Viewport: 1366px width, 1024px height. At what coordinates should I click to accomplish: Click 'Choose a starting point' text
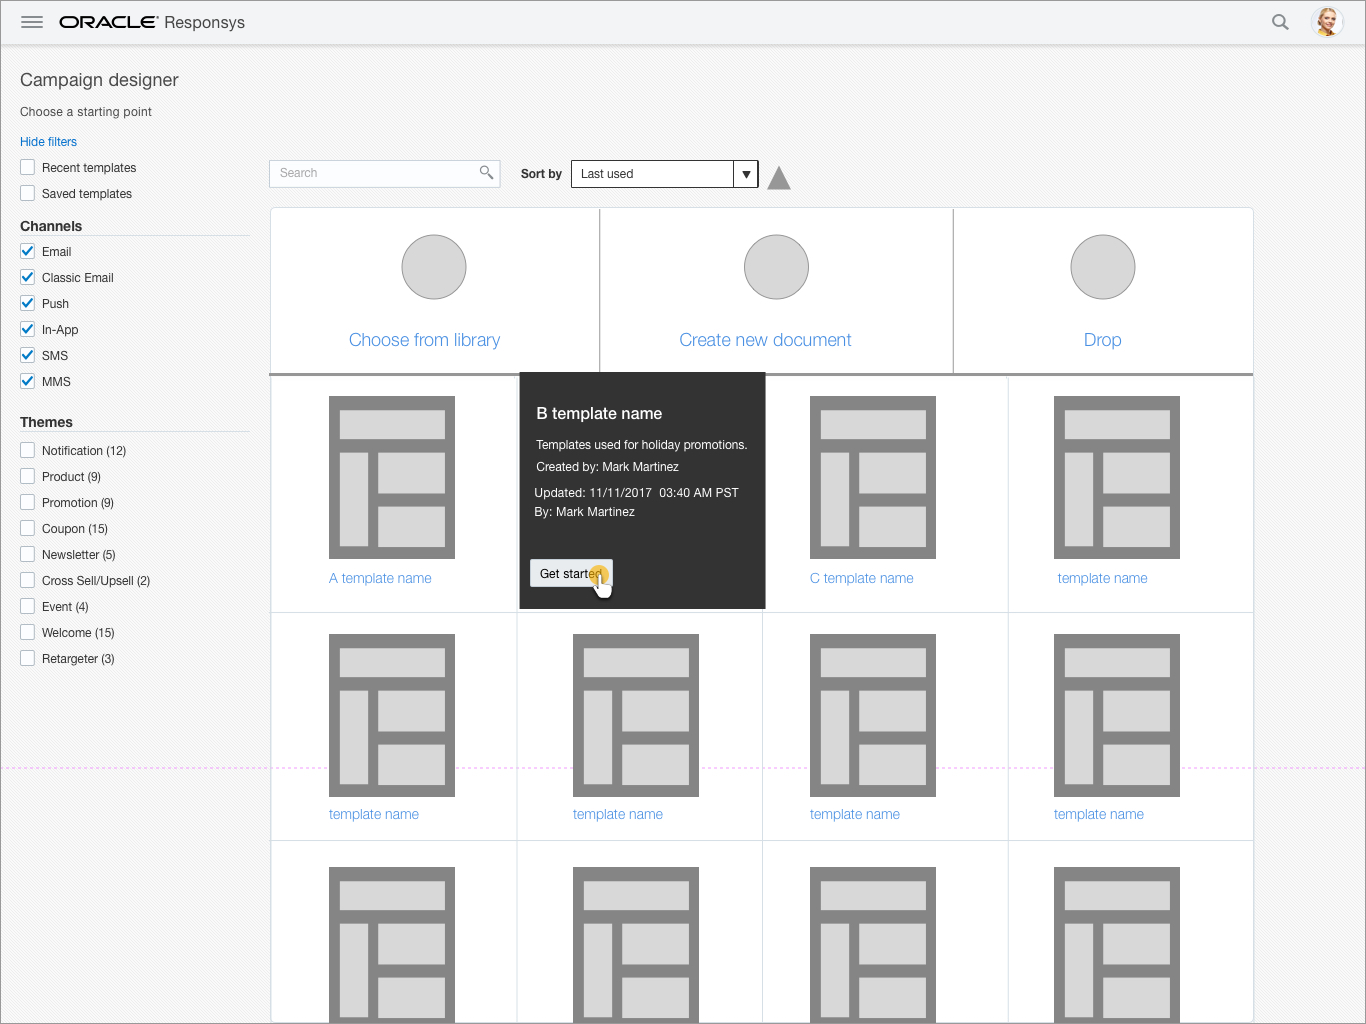click(x=86, y=112)
